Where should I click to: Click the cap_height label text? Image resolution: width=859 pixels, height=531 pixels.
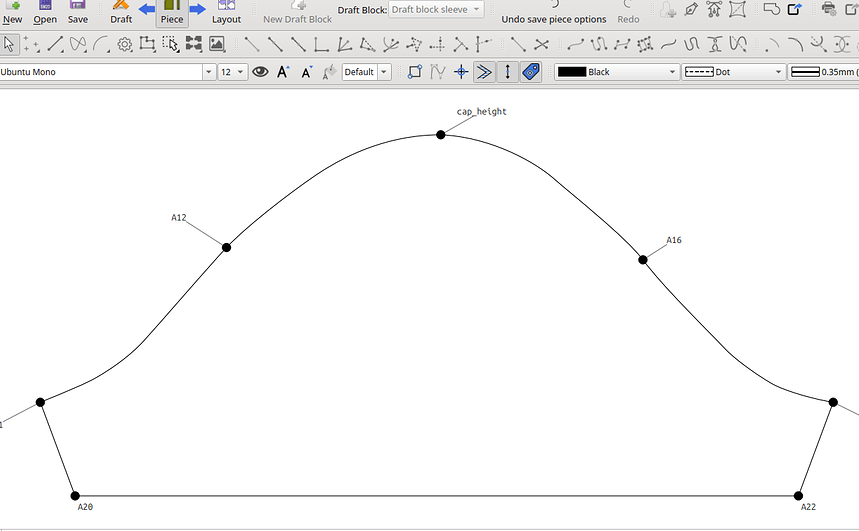click(x=482, y=111)
